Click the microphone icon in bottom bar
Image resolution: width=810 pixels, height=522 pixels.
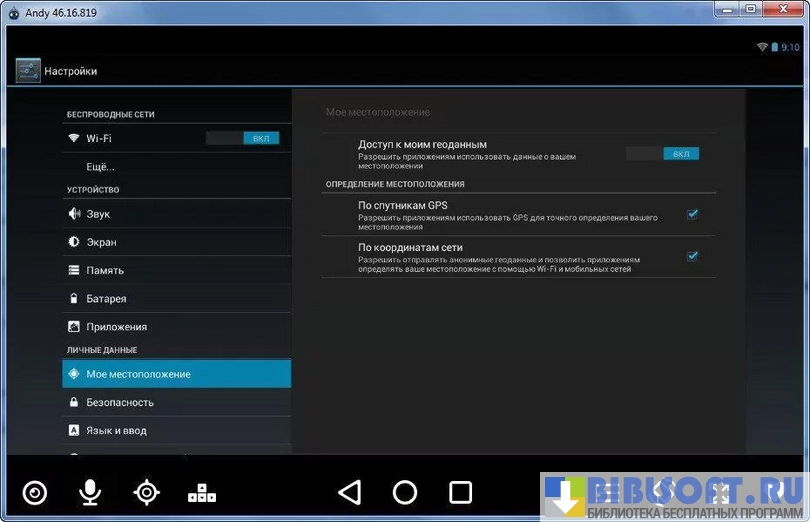coord(91,492)
